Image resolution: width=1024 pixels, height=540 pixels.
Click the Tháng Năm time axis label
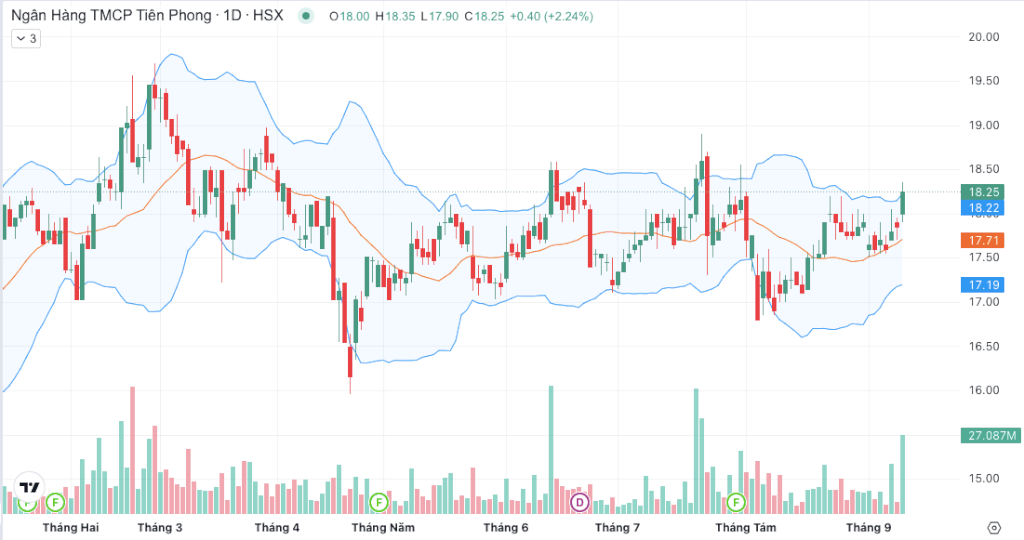click(x=383, y=528)
